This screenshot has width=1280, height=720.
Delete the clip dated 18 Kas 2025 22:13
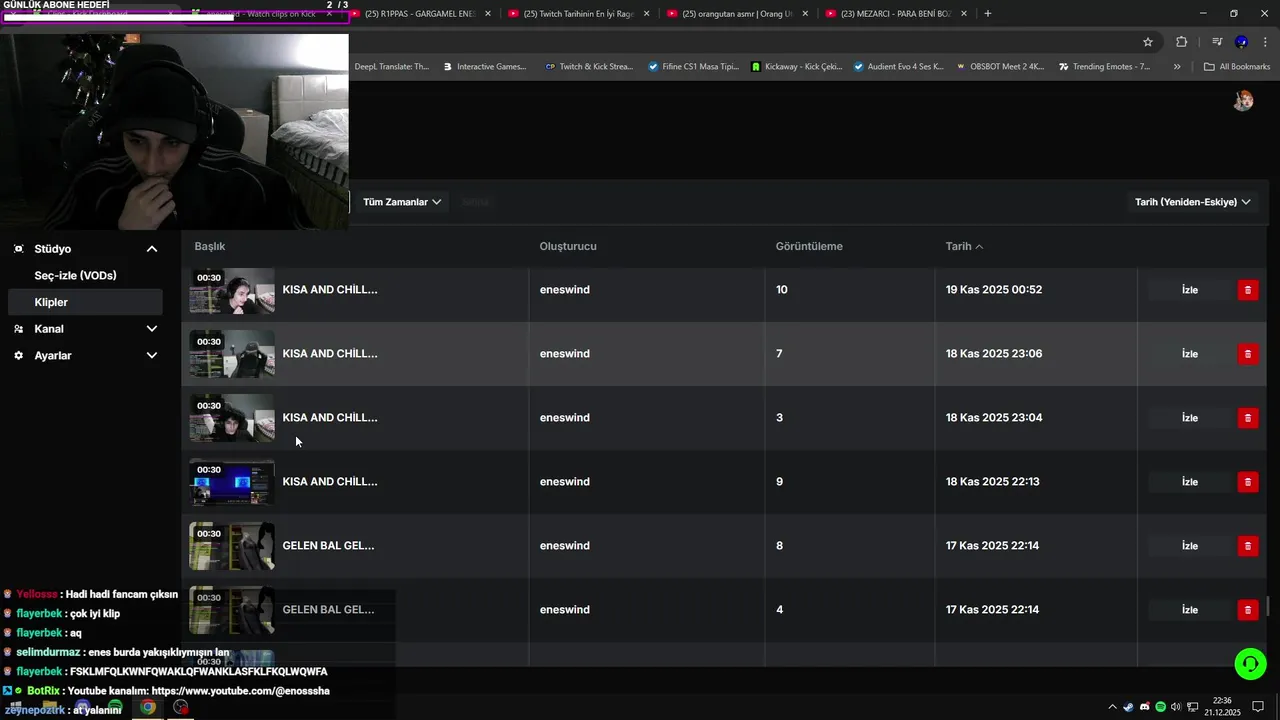pos(1247,482)
